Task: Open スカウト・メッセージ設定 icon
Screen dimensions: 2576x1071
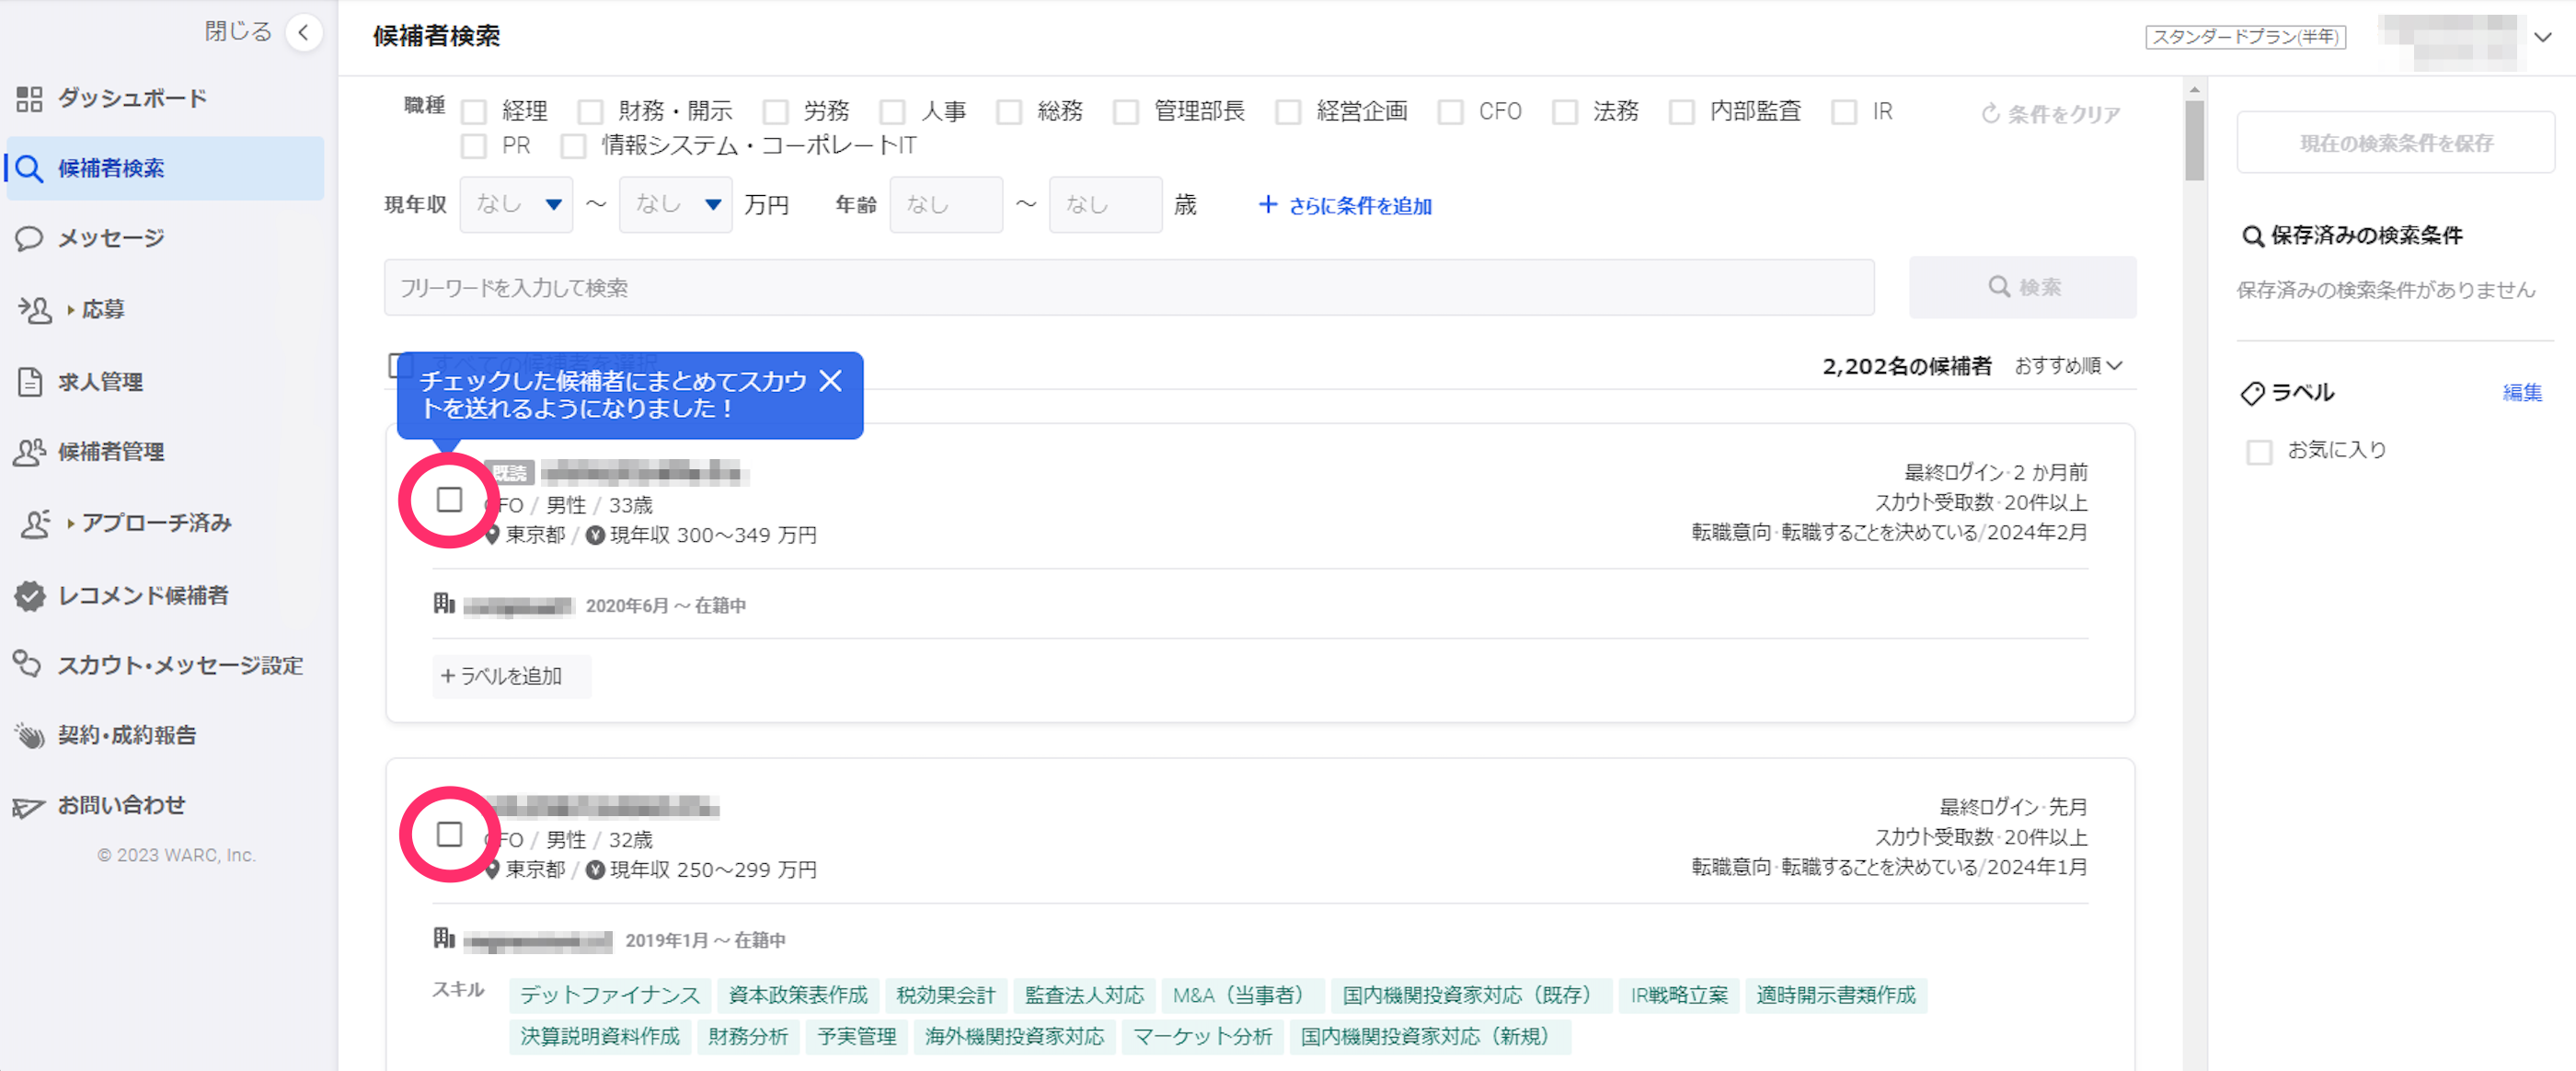Action: click(x=27, y=664)
